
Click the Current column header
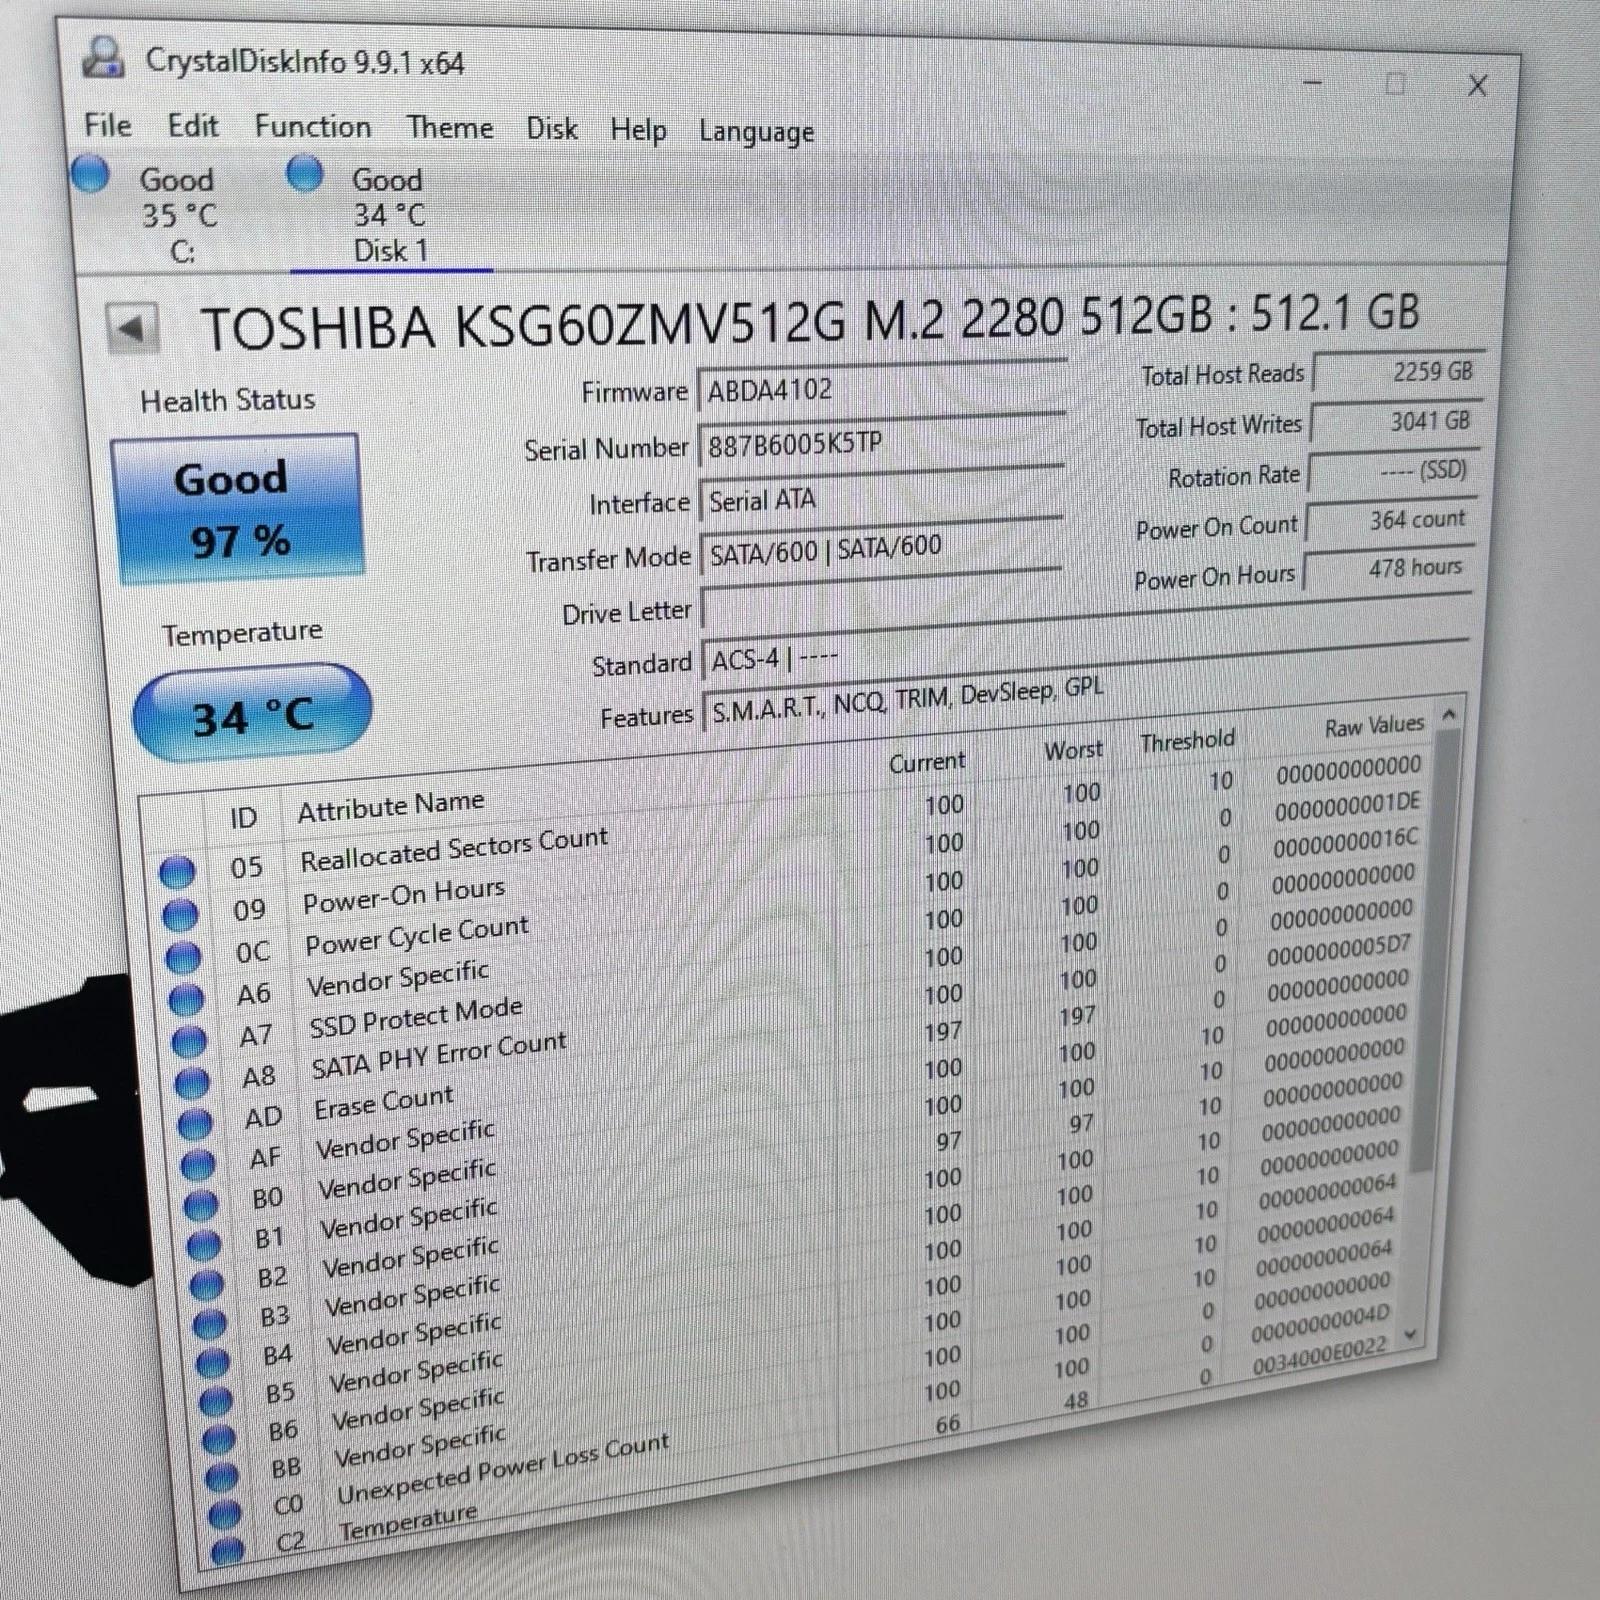tap(927, 762)
